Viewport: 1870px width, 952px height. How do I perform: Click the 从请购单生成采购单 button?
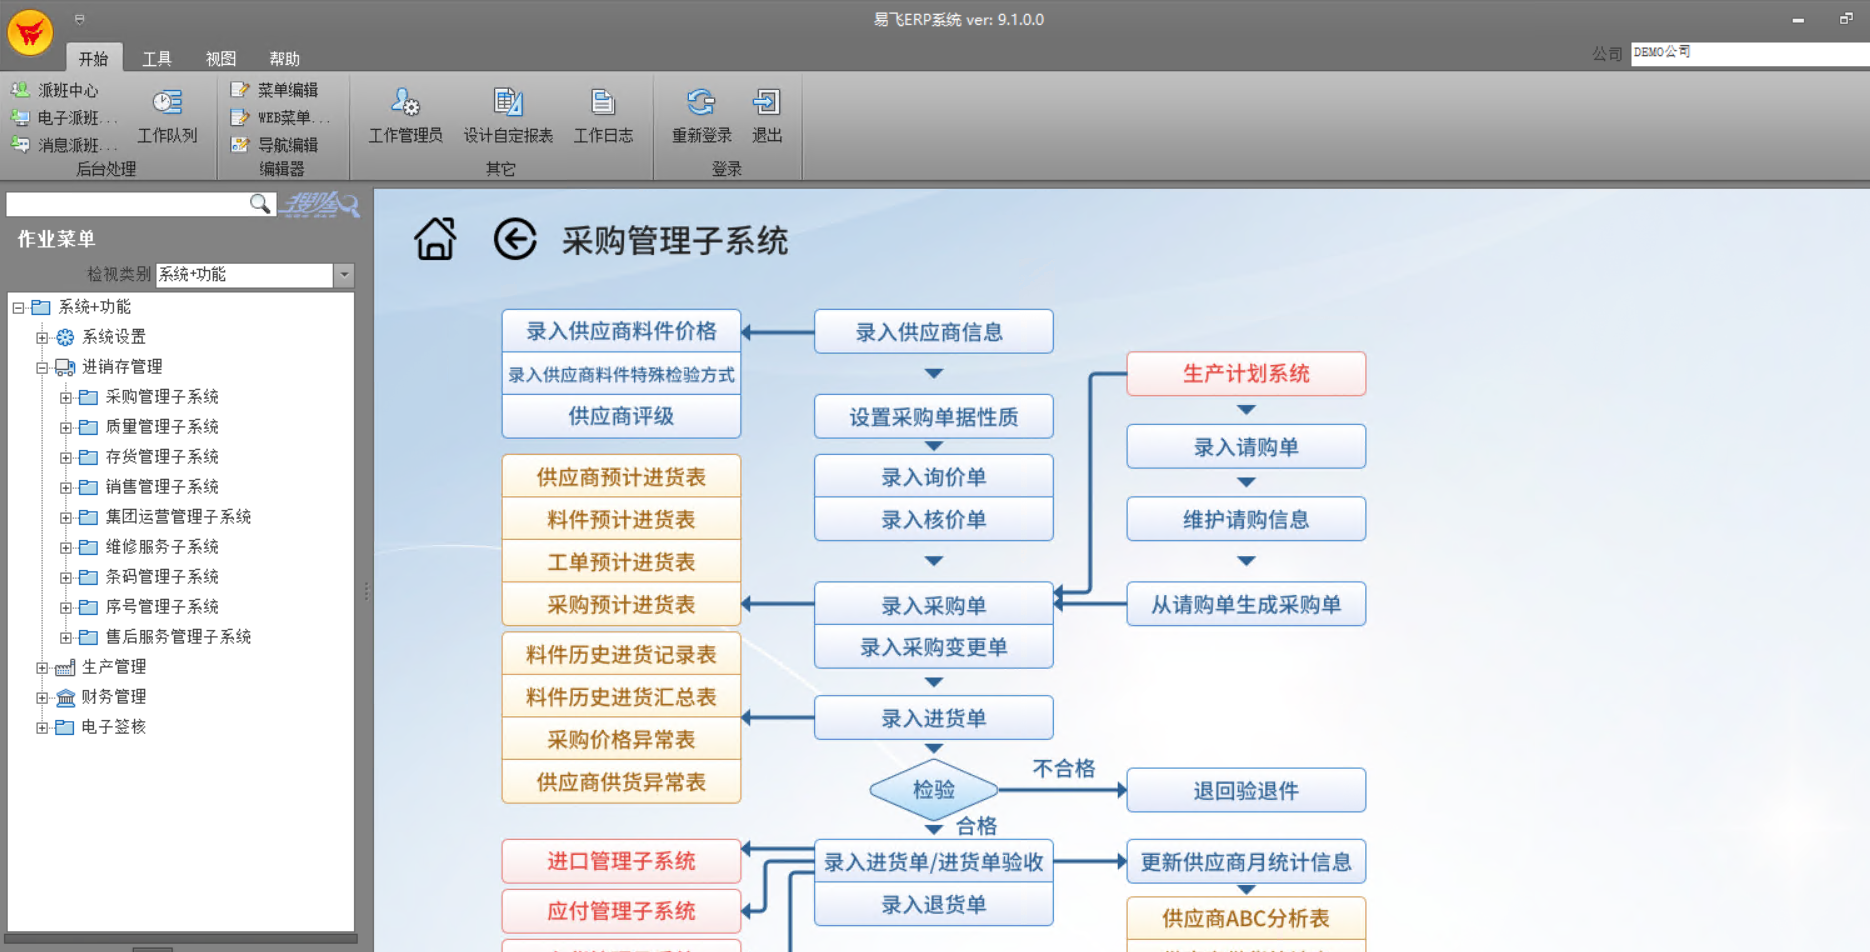tap(1246, 604)
